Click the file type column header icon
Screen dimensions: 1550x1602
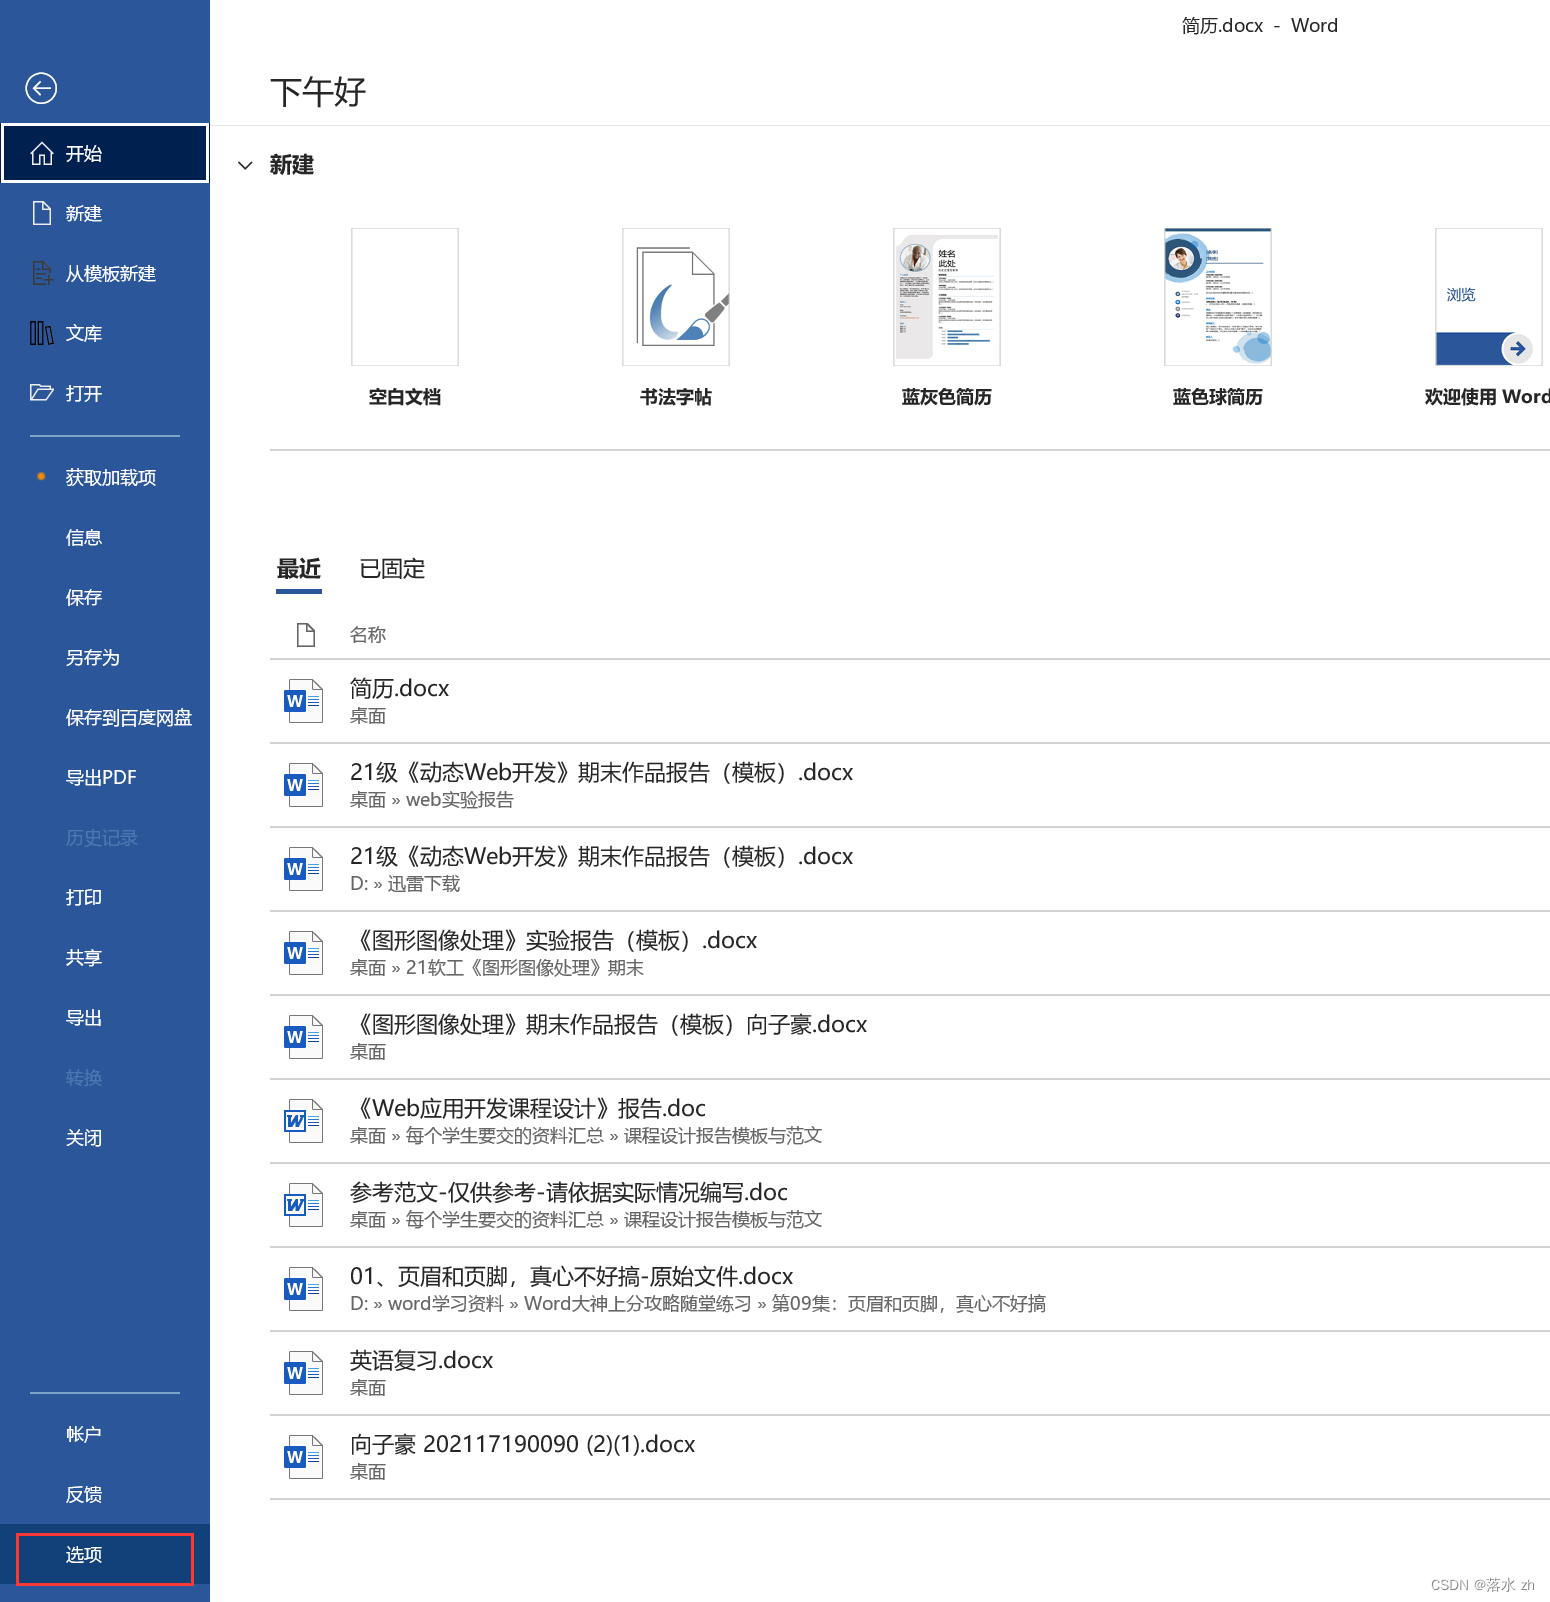306,634
